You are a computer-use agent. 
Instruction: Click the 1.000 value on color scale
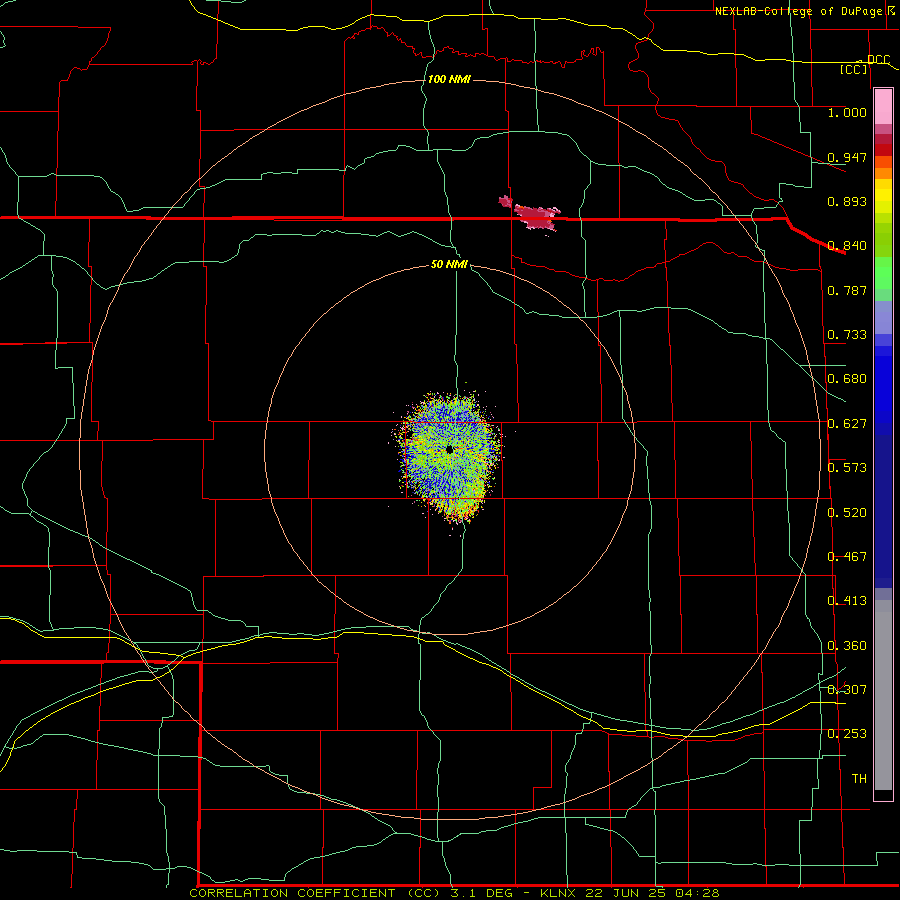[x=847, y=112]
